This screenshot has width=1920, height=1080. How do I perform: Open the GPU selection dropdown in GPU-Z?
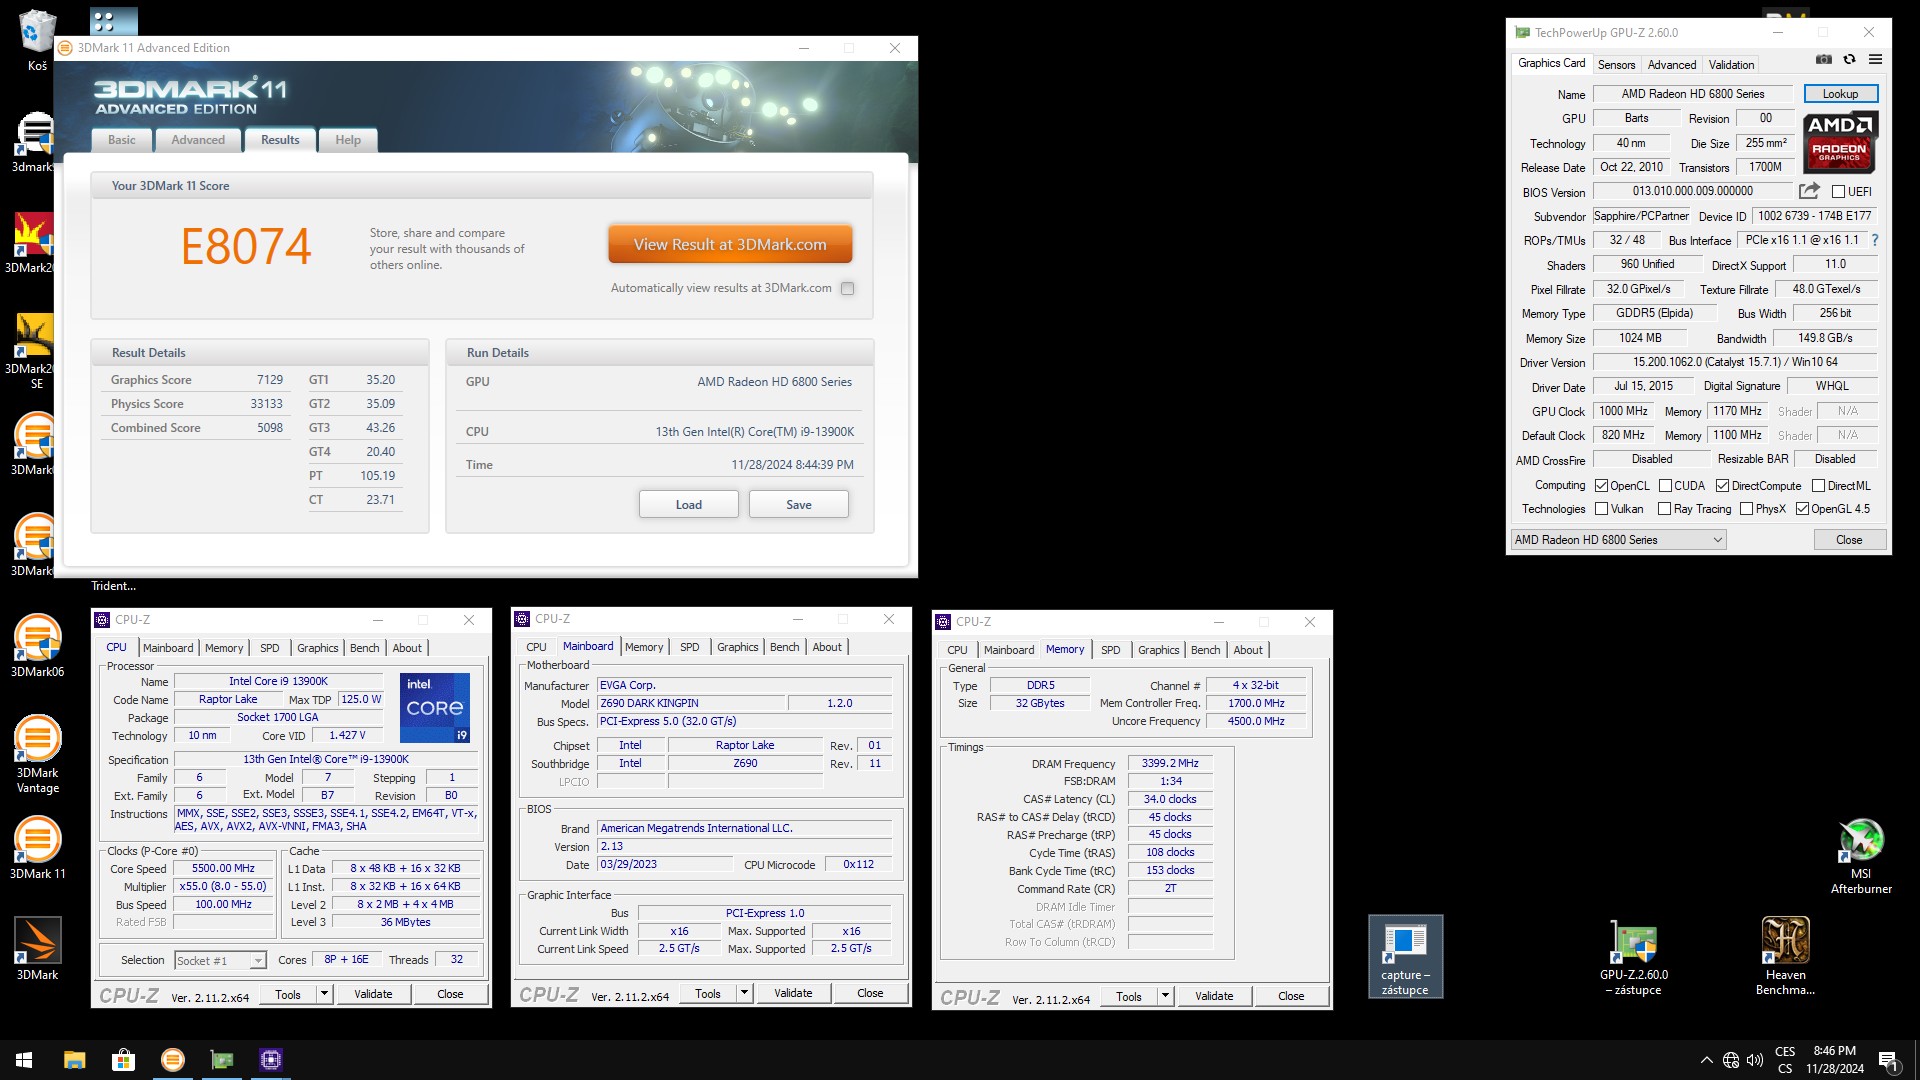pos(1618,540)
